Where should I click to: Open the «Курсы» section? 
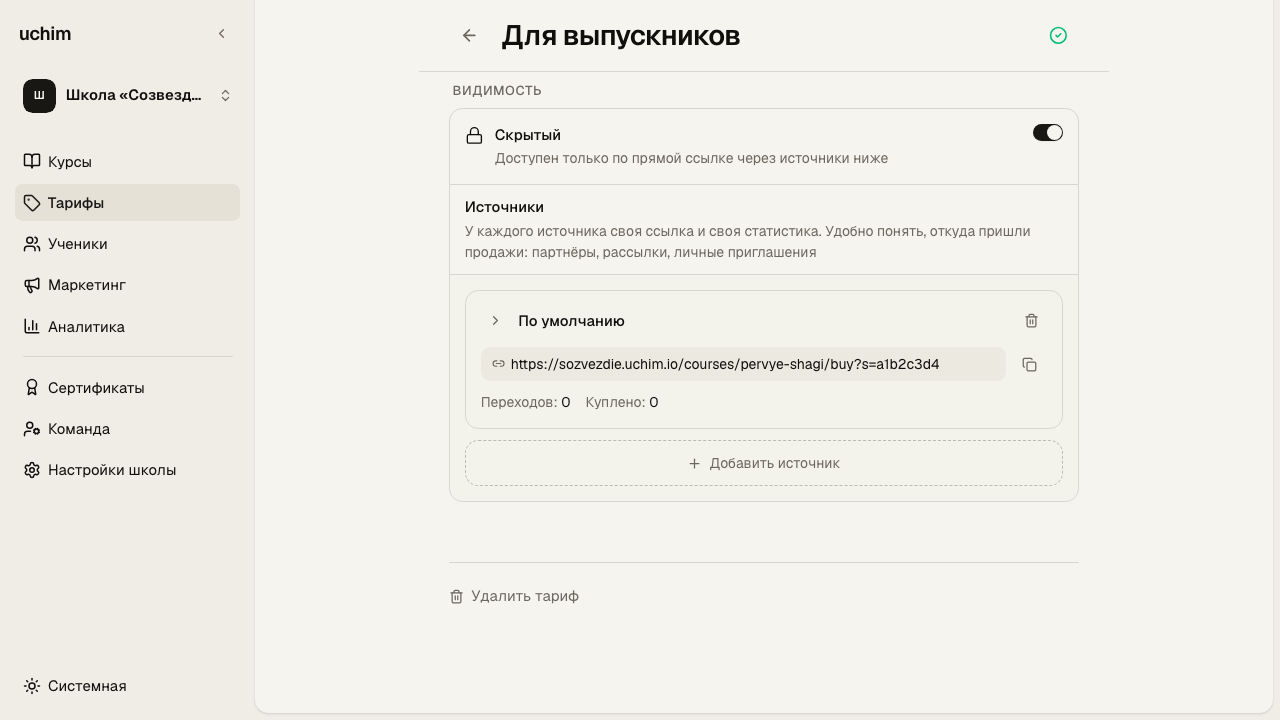pos(127,162)
